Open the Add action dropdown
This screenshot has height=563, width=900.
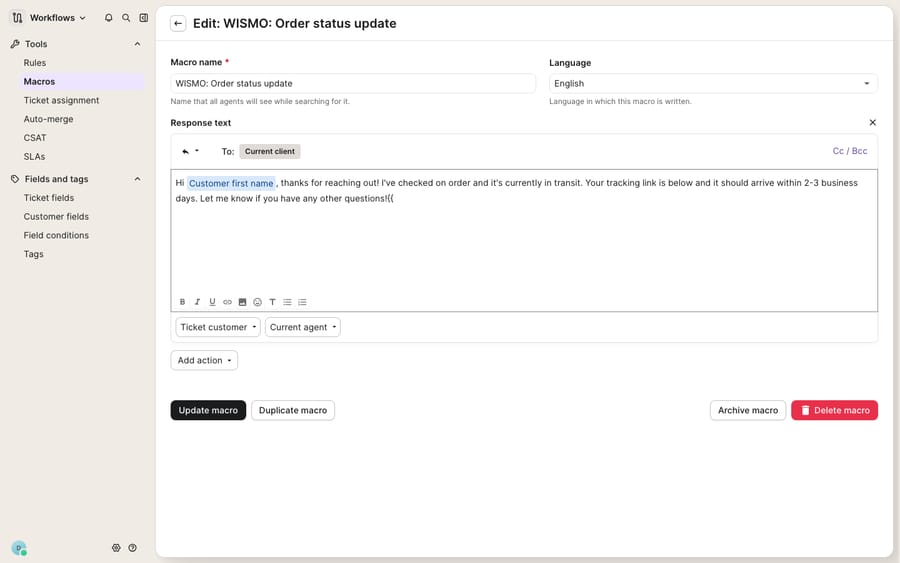(x=204, y=360)
